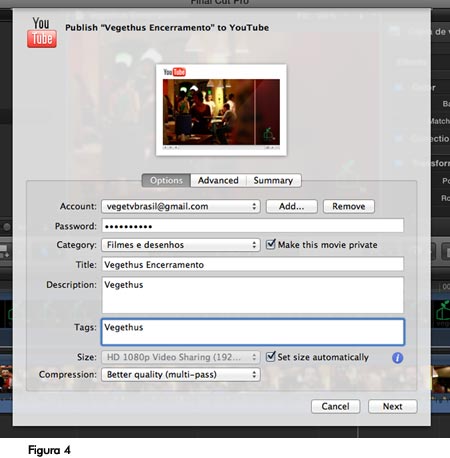Click the Next button
This screenshot has width=450, height=458.
click(393, 406)
